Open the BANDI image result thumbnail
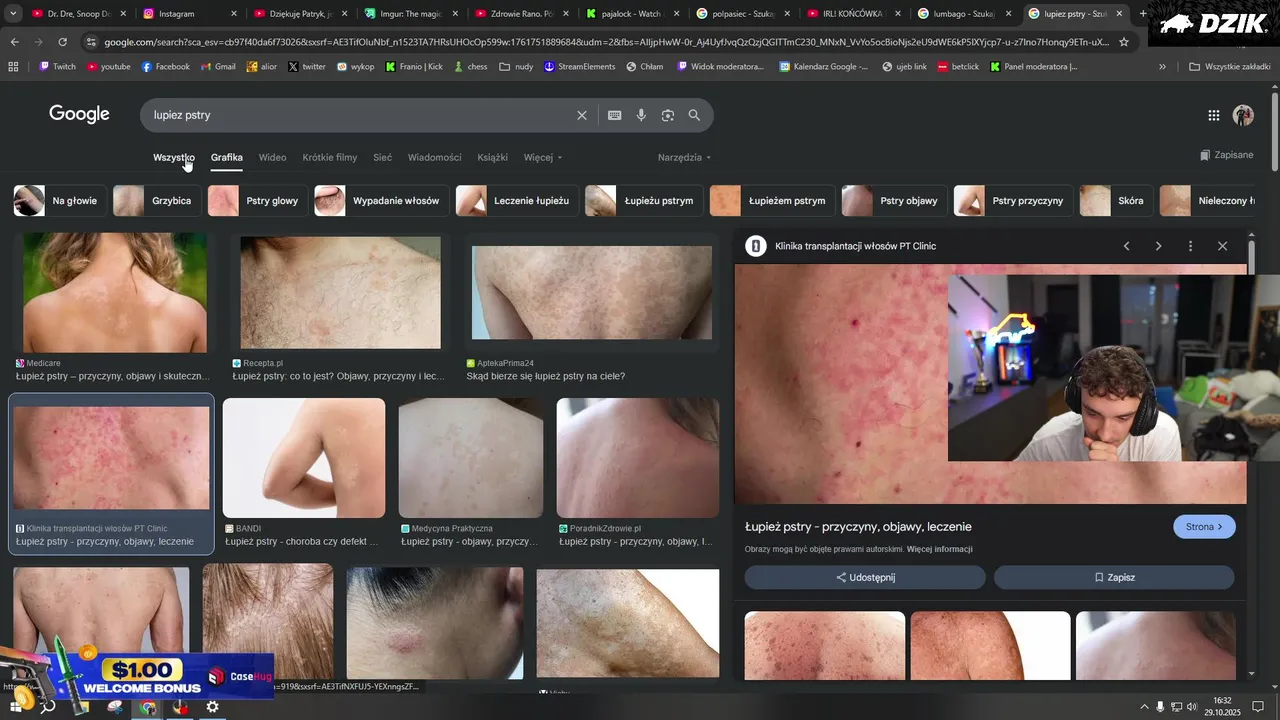 pos(304,458)
